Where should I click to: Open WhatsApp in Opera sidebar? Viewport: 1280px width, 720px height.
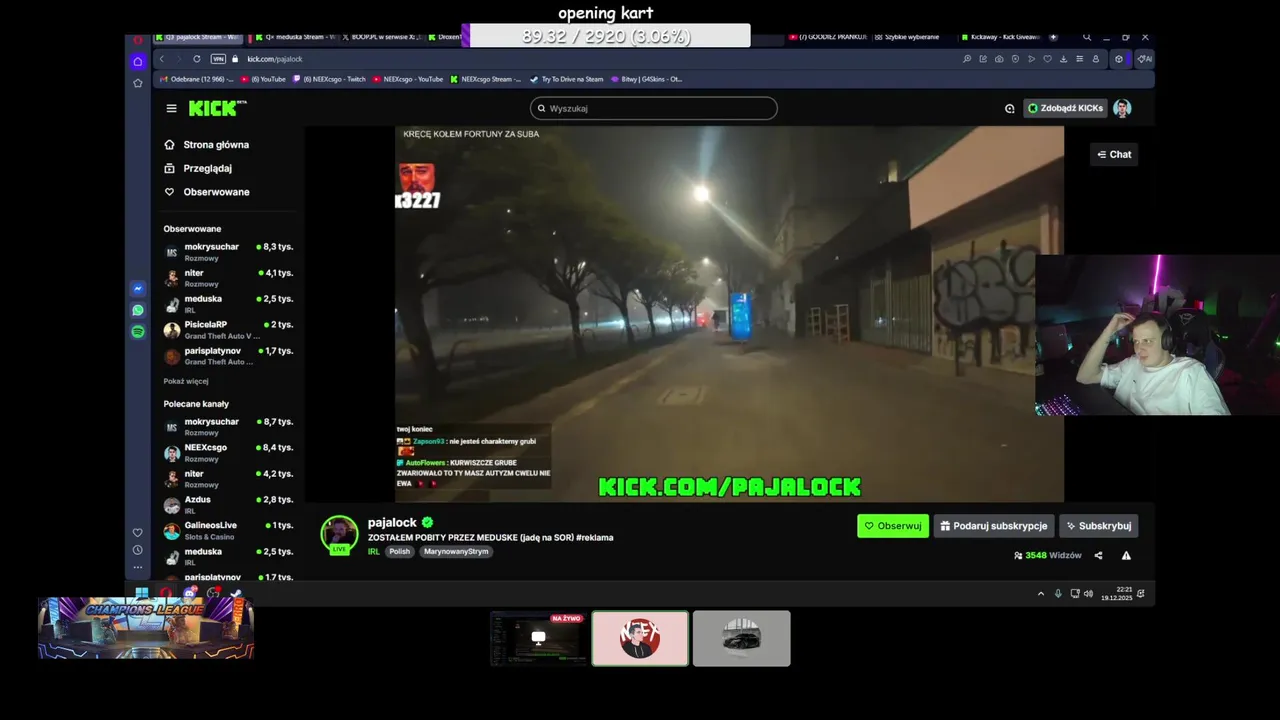click(x=138, y=310)
